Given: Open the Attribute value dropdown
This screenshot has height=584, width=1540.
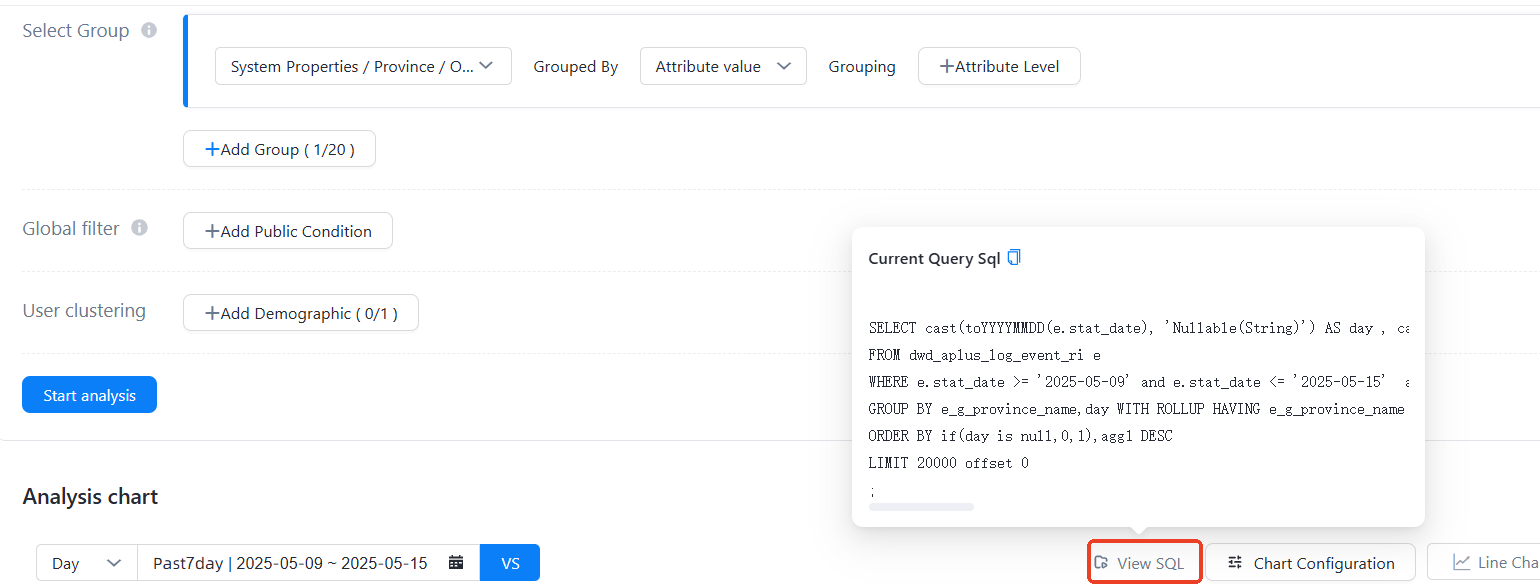Looking at the screenshot, I should click(723, 66).
